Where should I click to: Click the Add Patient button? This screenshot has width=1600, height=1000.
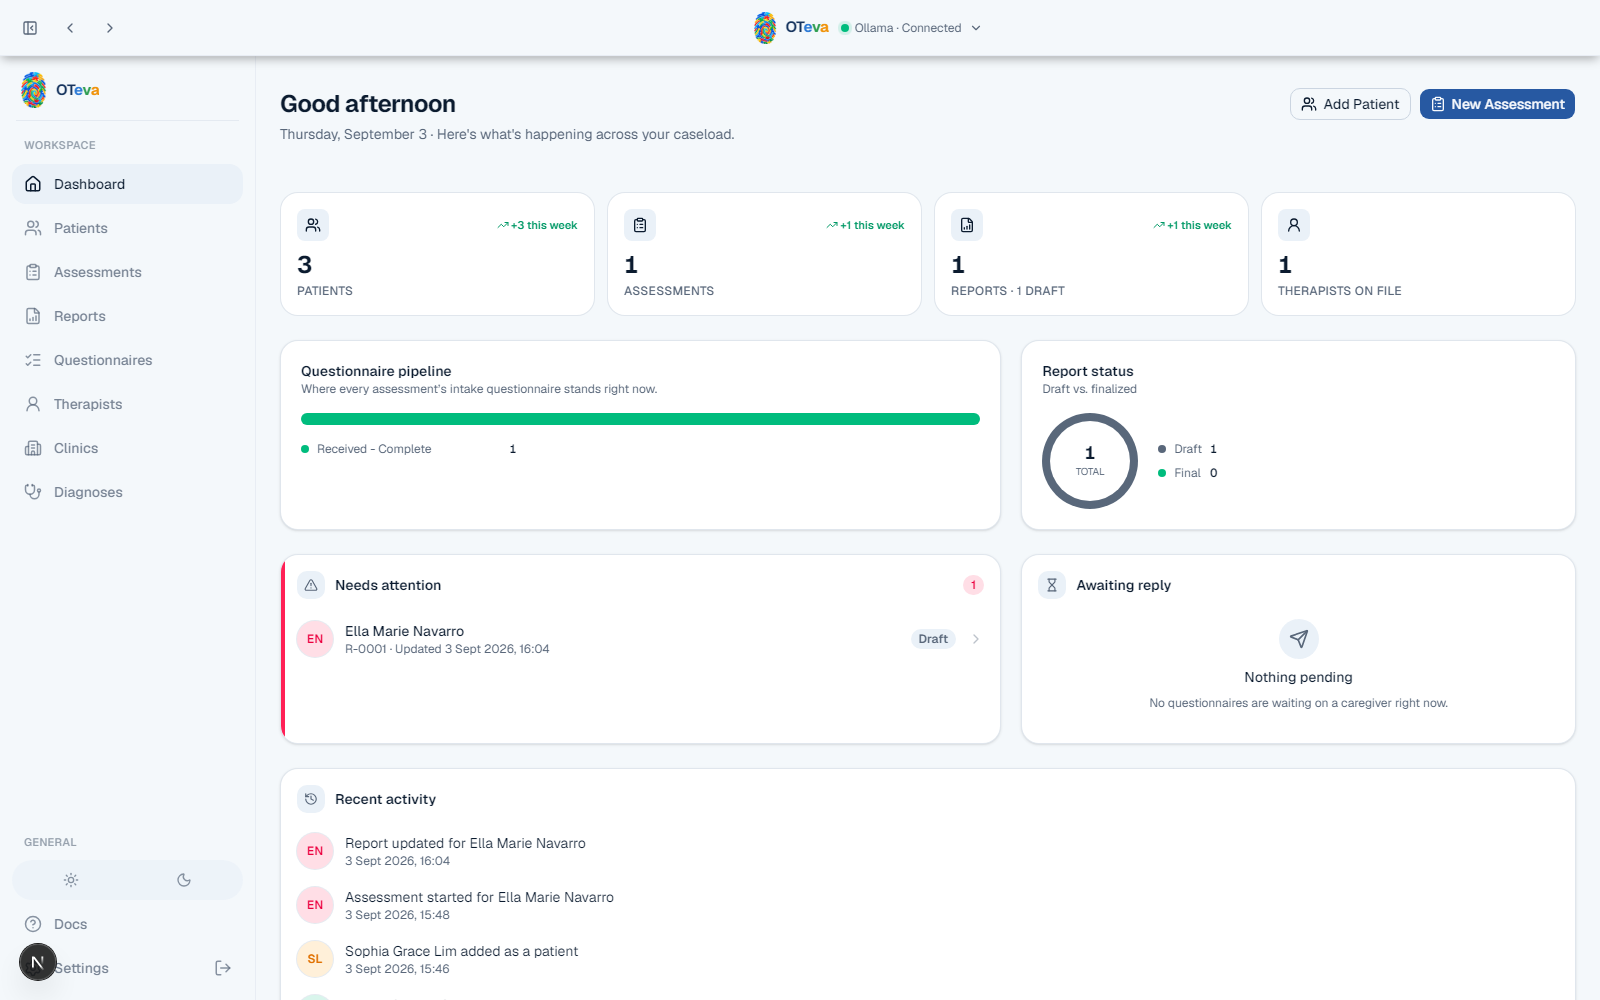pyautogui.click(x=1350, y=104)
